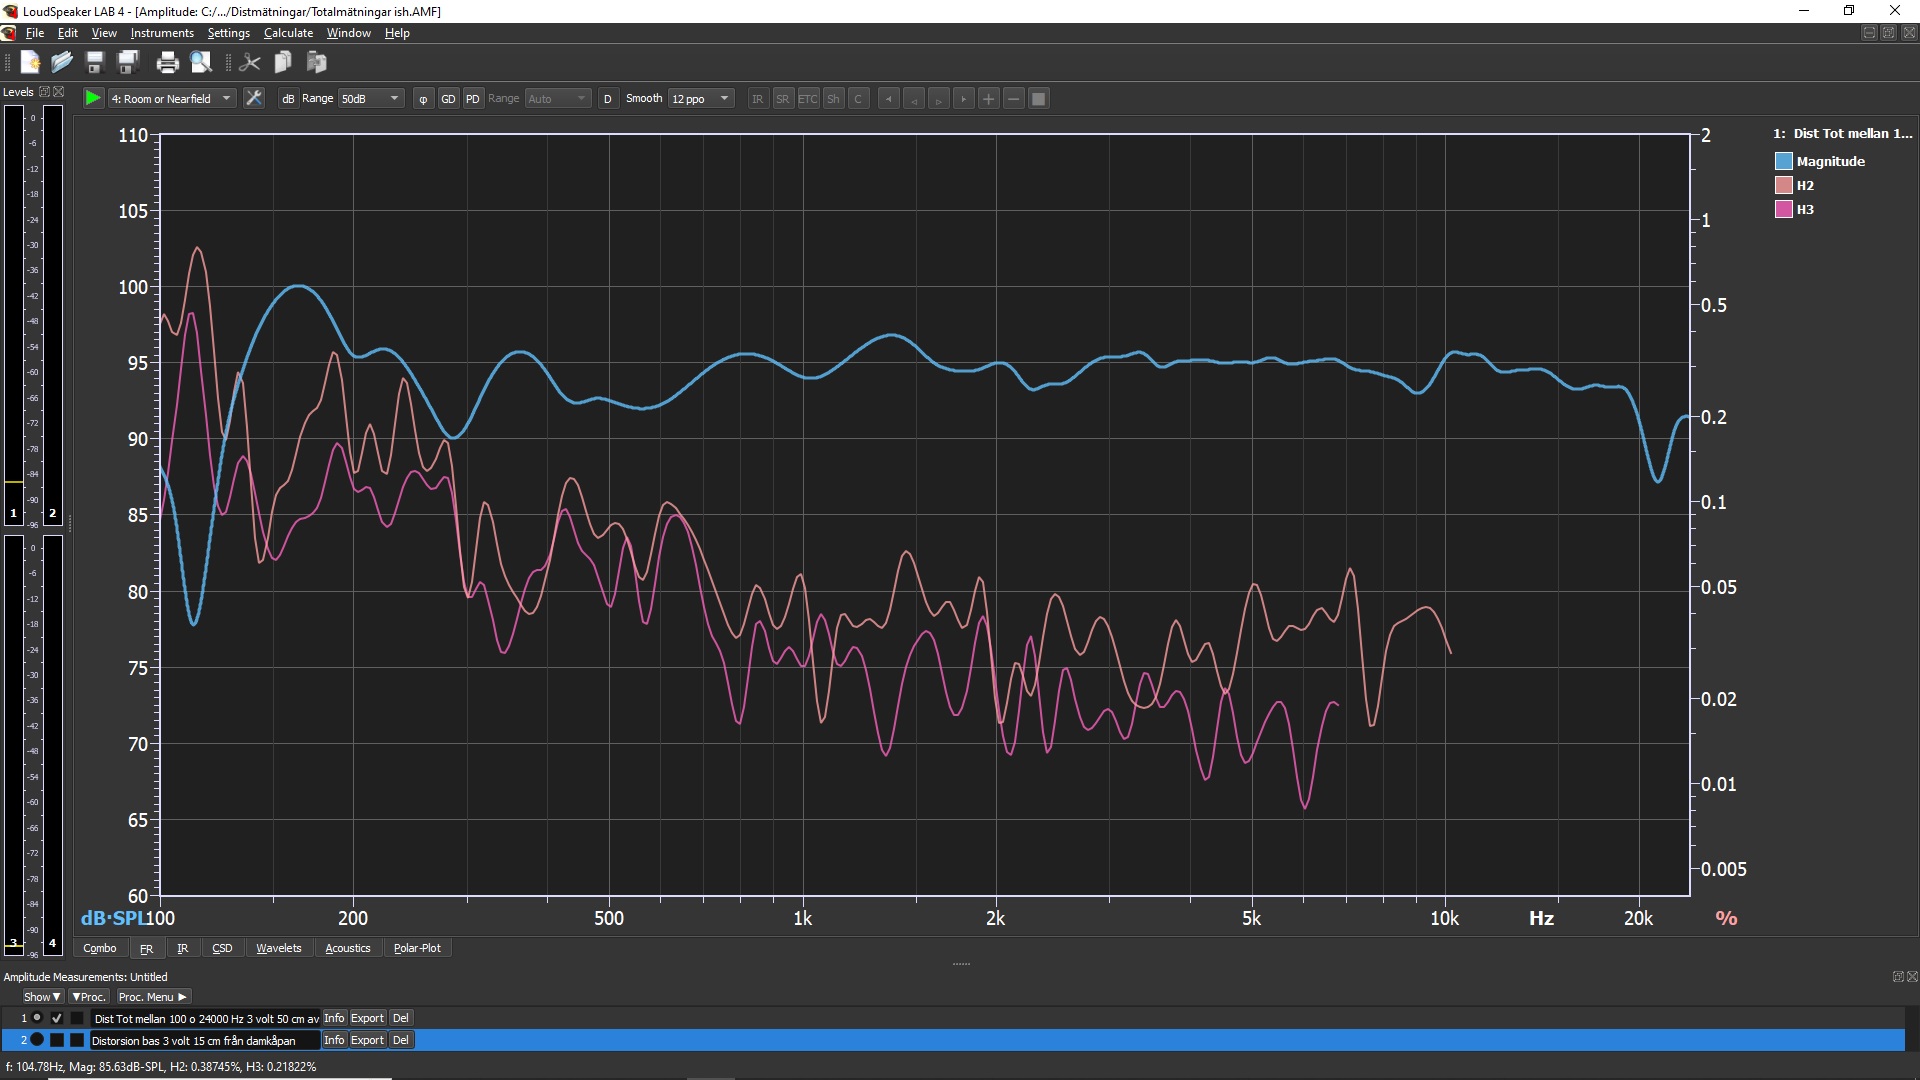Click the last right arrow marker button

[963, 98]
